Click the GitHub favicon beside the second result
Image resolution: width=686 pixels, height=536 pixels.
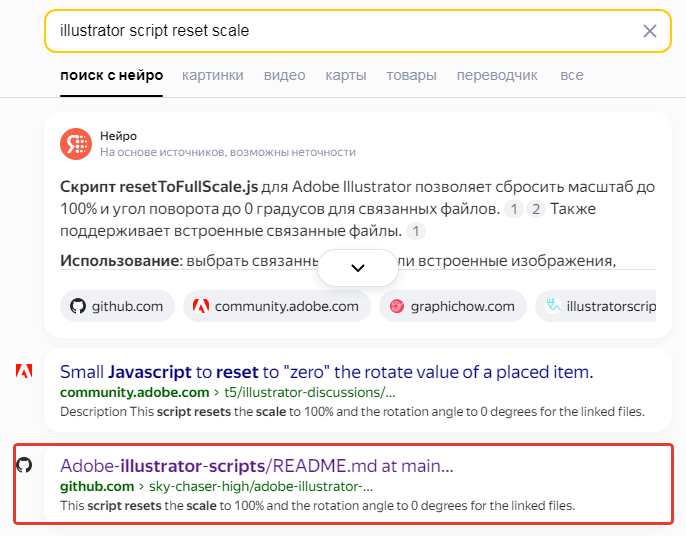pyautogui.click(x=24, y=465)
